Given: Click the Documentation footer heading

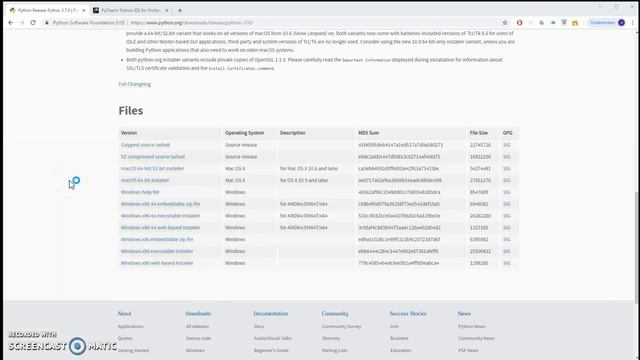Looking at the screenshot, I should 271,313.
